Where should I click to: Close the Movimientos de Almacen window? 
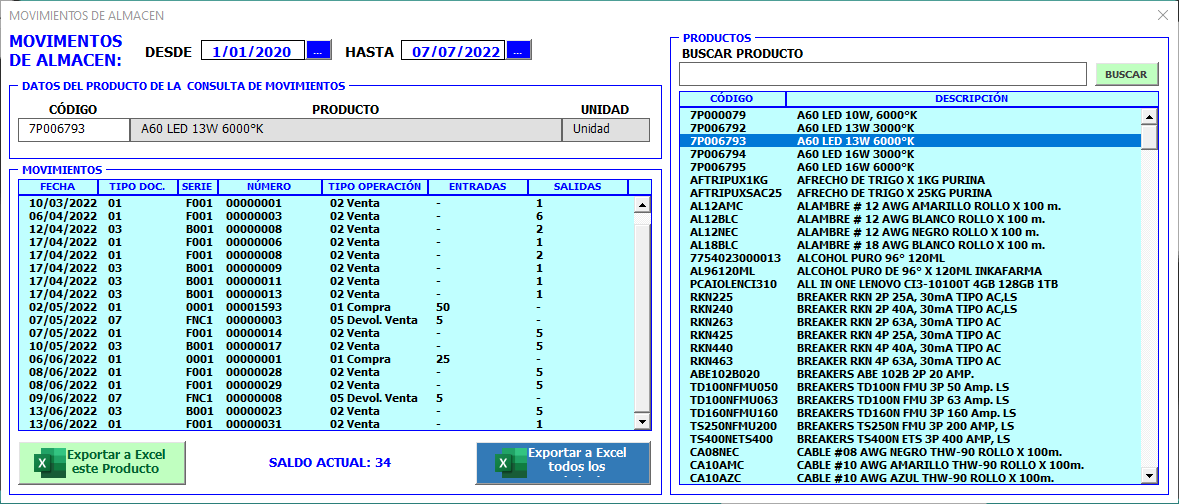(x=1162, y=14)
